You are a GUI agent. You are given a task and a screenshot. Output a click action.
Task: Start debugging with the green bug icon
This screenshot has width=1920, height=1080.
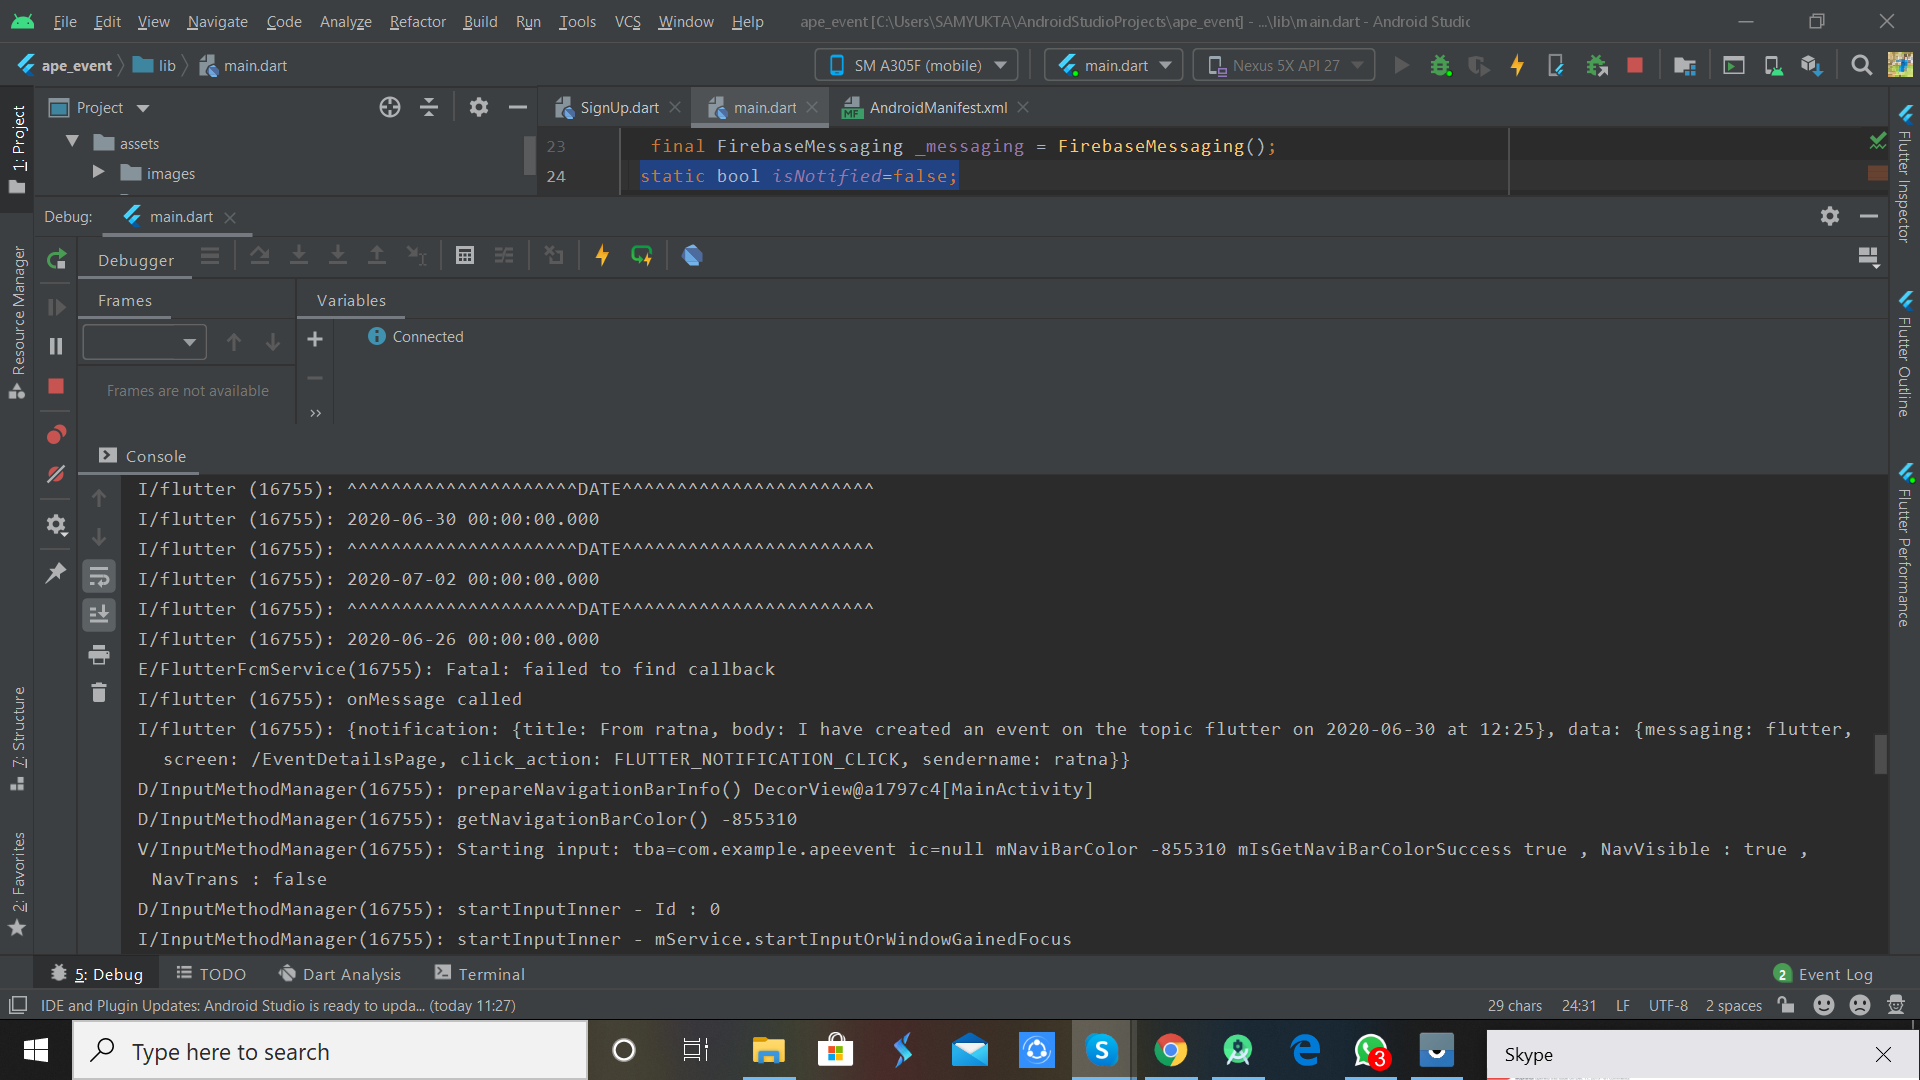[x=1440, y=66]
